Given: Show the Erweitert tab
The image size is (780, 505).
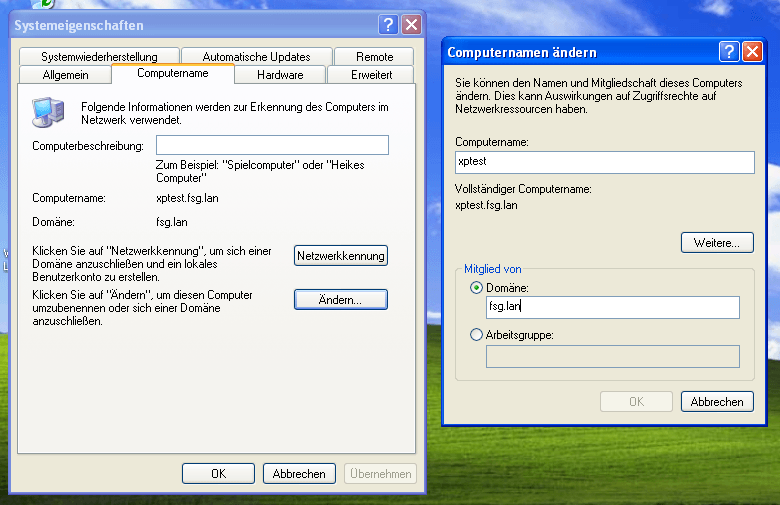Looking at the screenshot, I should [371, 75].
